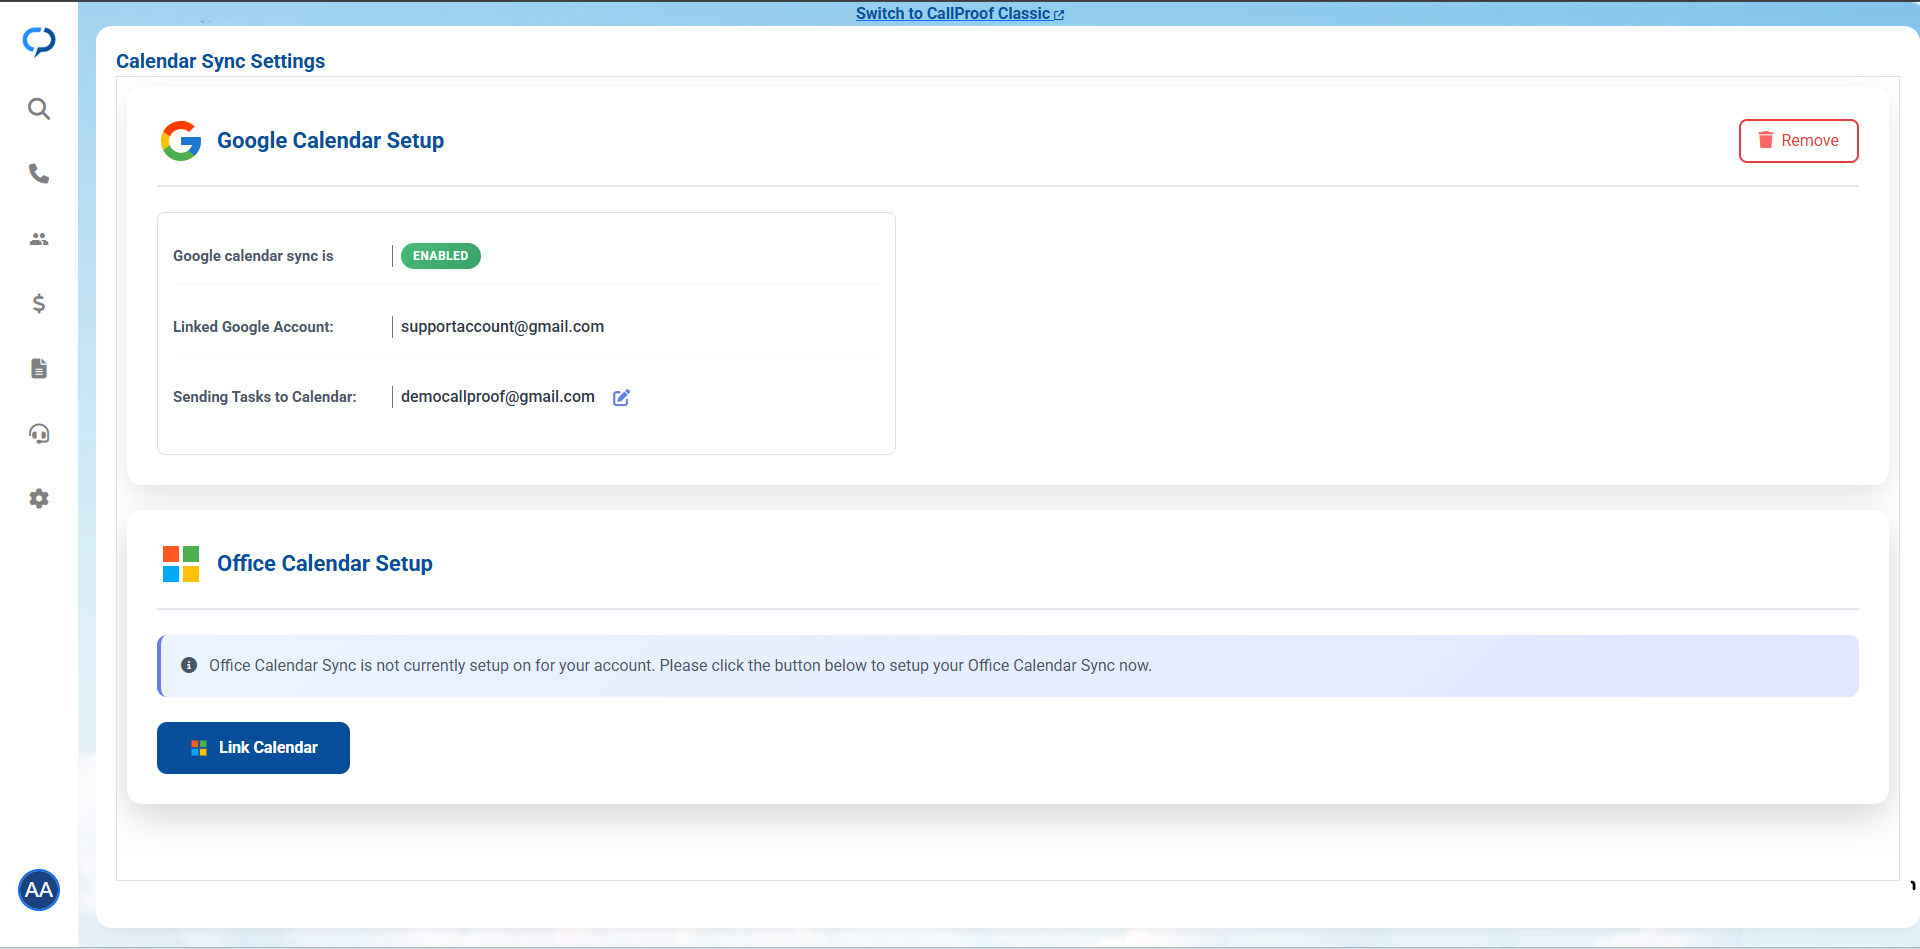Click the info icon in Office notice
This screenshot has height=949, width=1920.
[189, 666]
